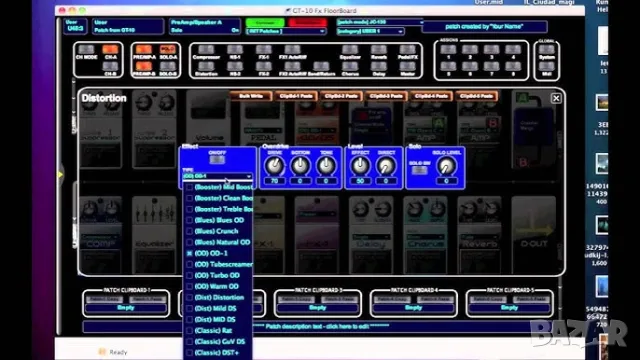Open the PREAMP-B button
This screenshot has width=640, height=360.
pyautogui.click(x=143, y=67)
